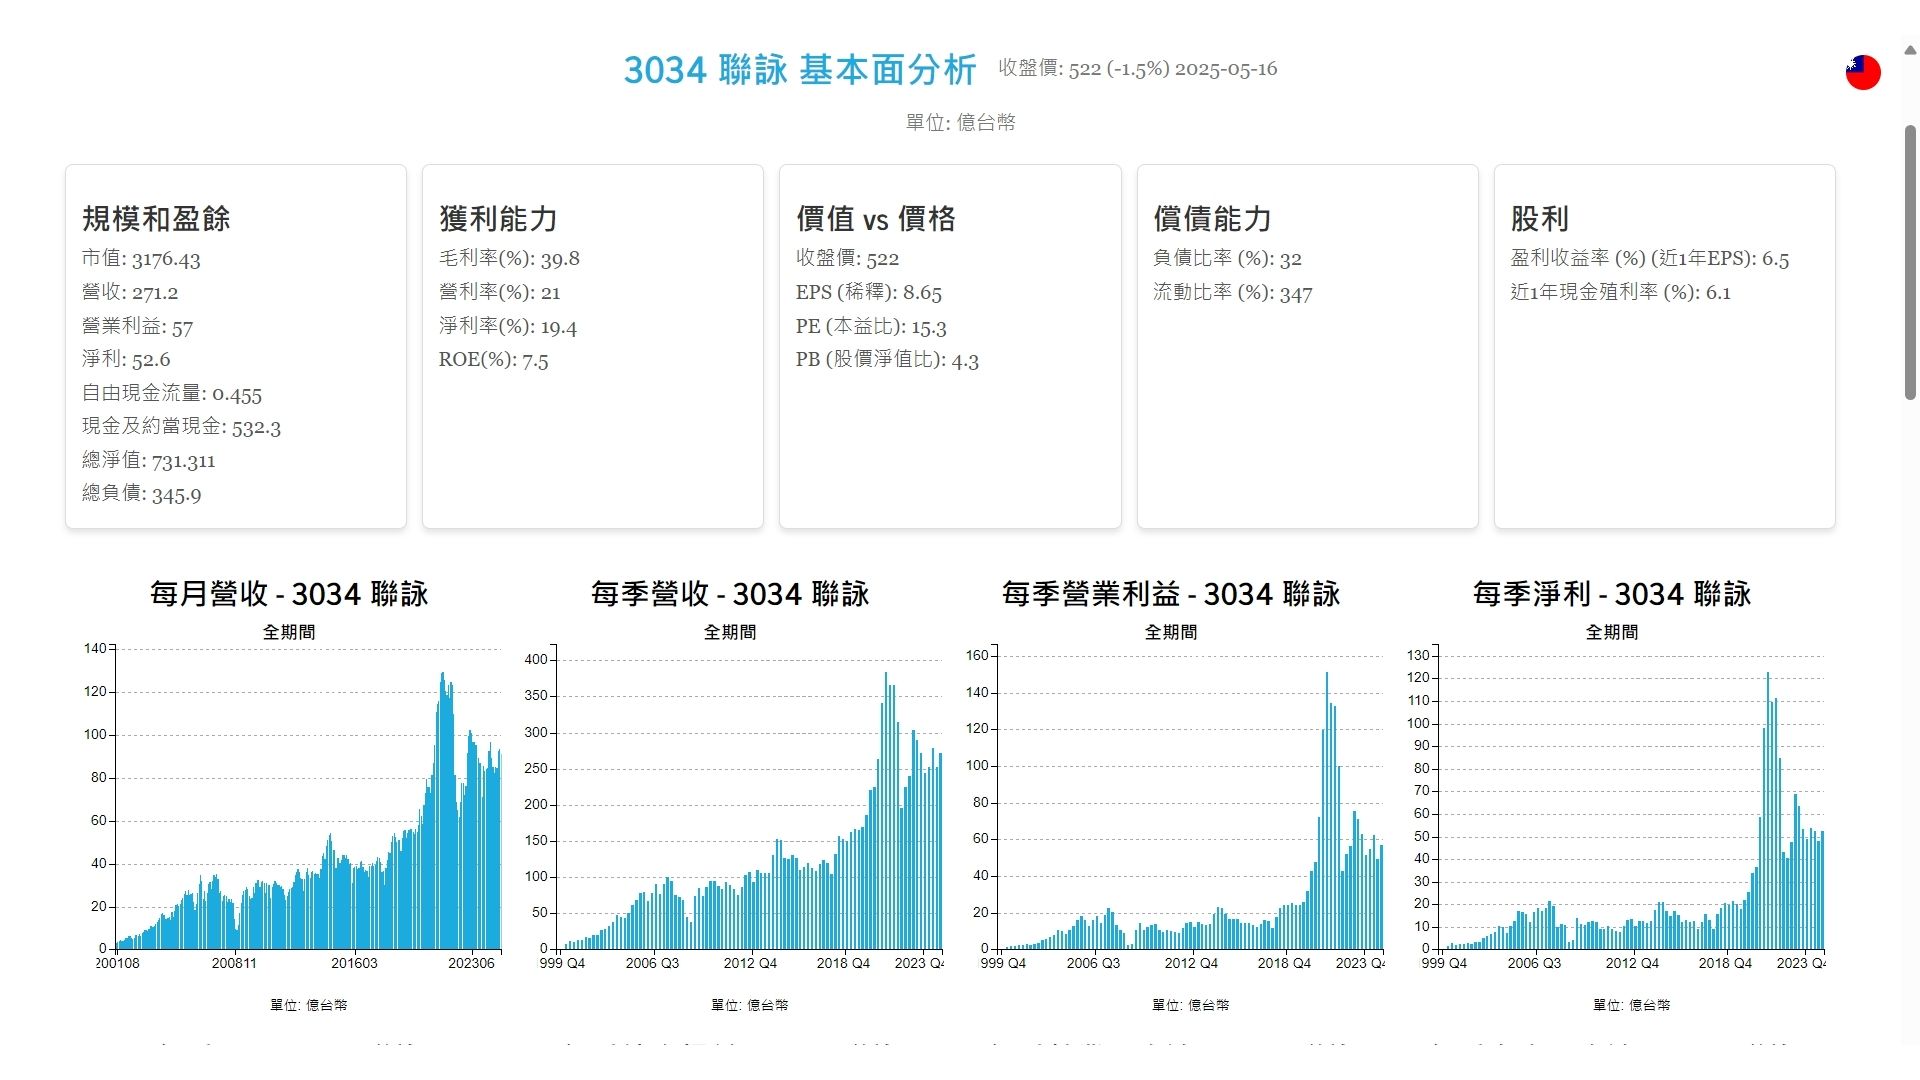
Task: Click 全期間 label under 每季營收 title
Action: point(729,632)
